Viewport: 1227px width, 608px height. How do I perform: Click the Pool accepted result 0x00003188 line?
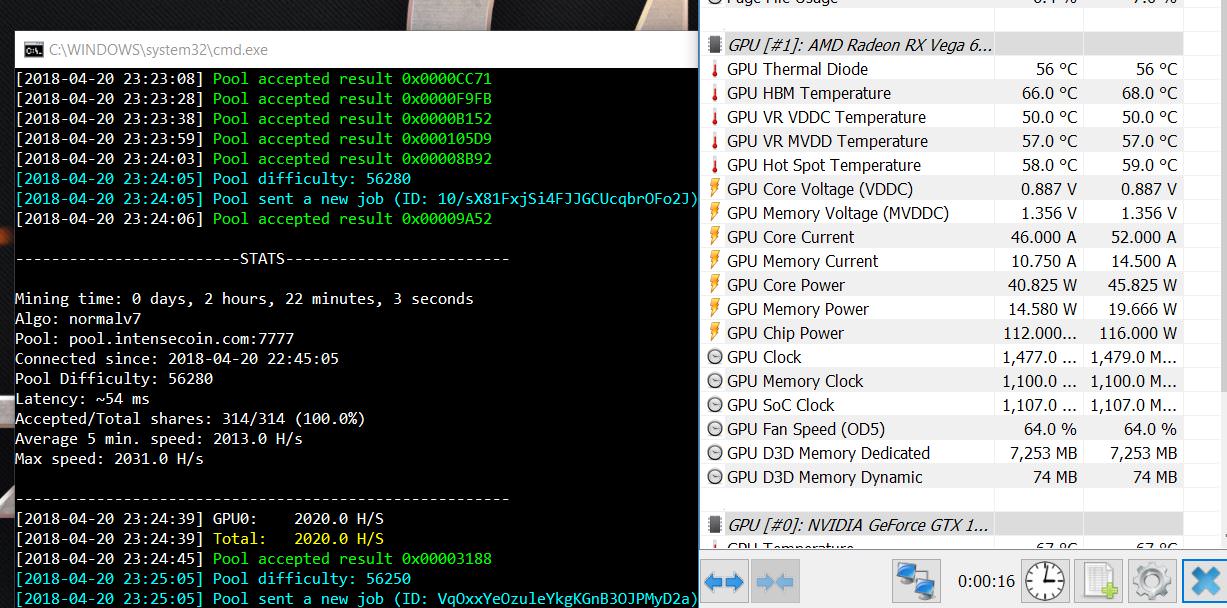(x=254, y=559)
